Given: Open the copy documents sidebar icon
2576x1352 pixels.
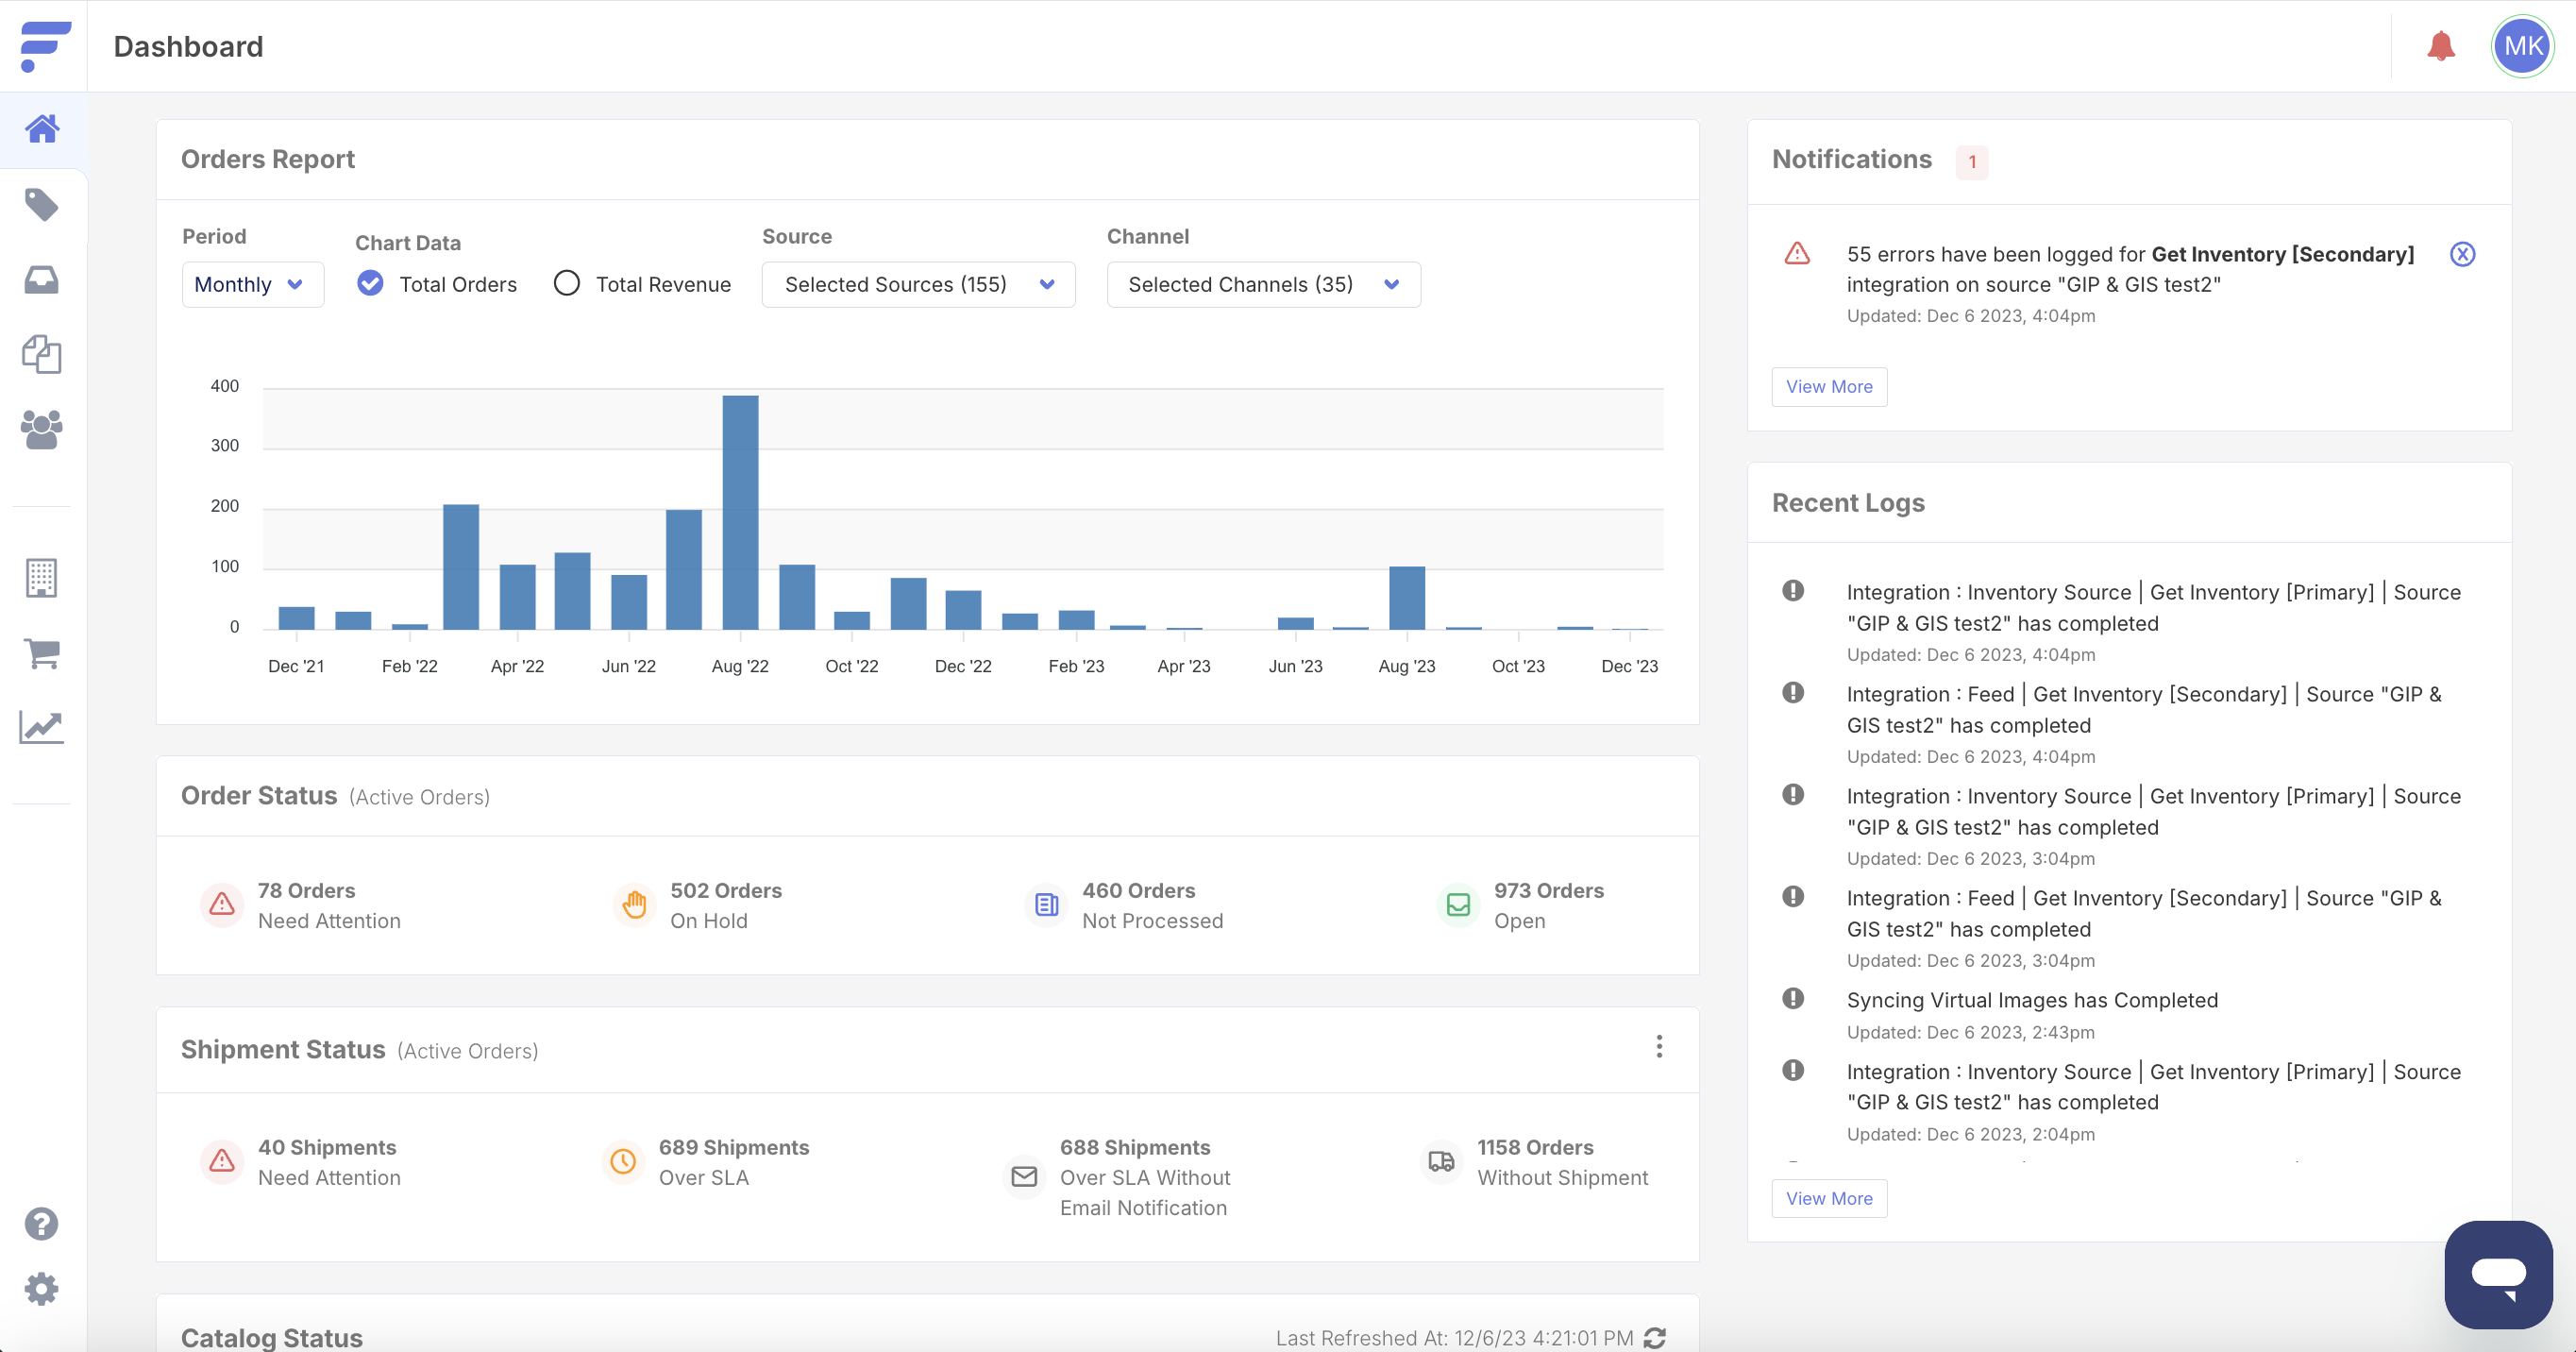Looking at the screenshot, I should pyautogui.click(x=42, y=354).
